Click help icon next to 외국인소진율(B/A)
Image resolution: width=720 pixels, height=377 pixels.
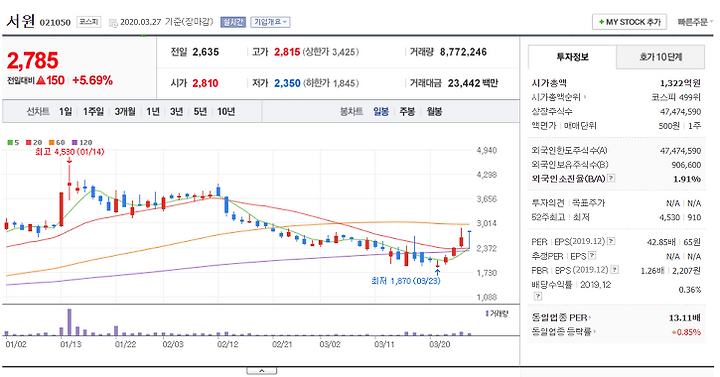(611, 178)
